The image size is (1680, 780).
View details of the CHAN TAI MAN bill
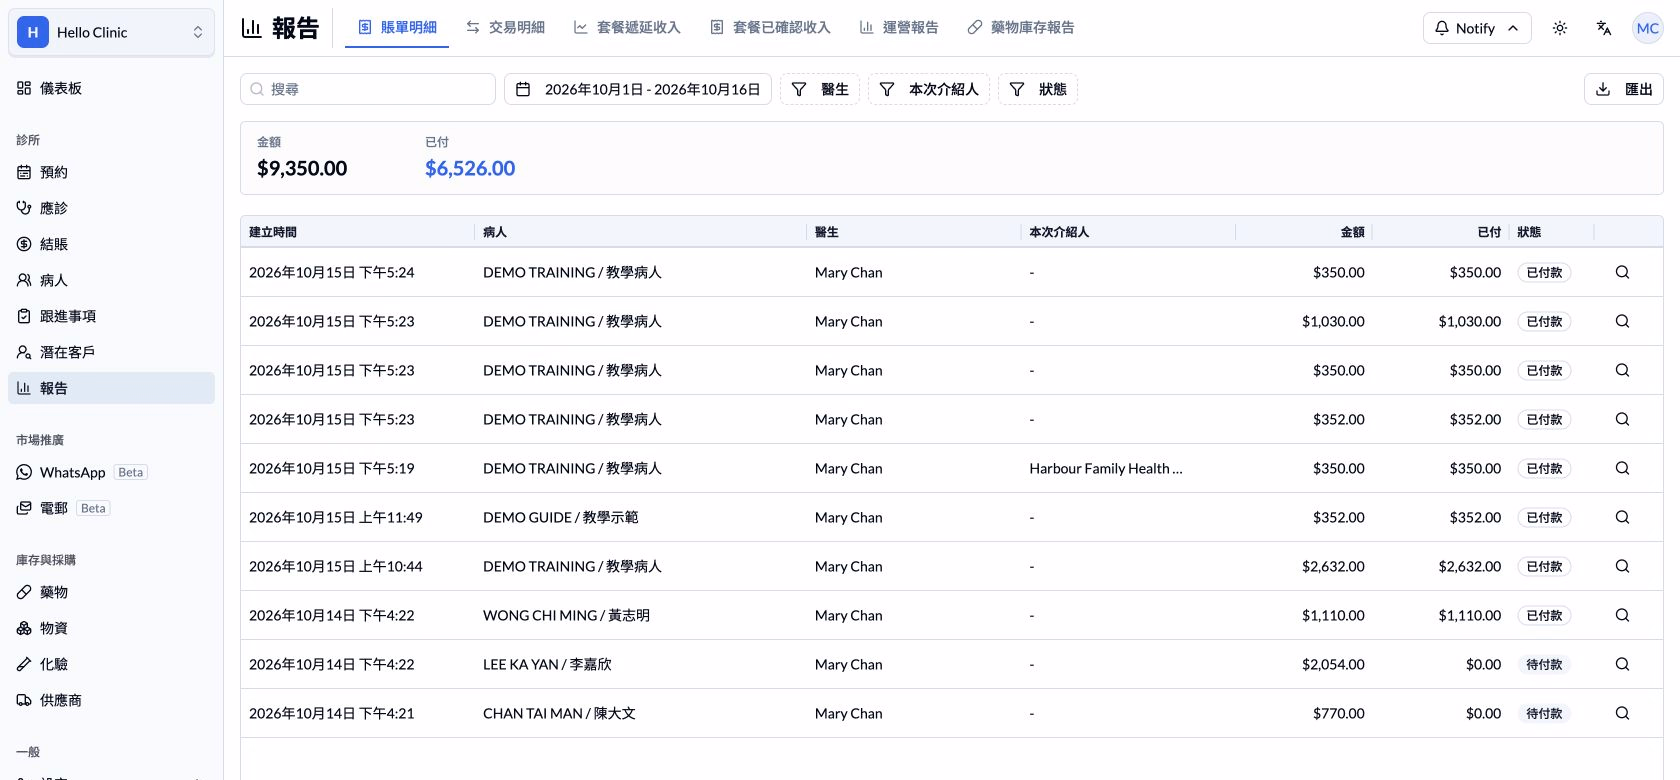(x=1622, y=713)
